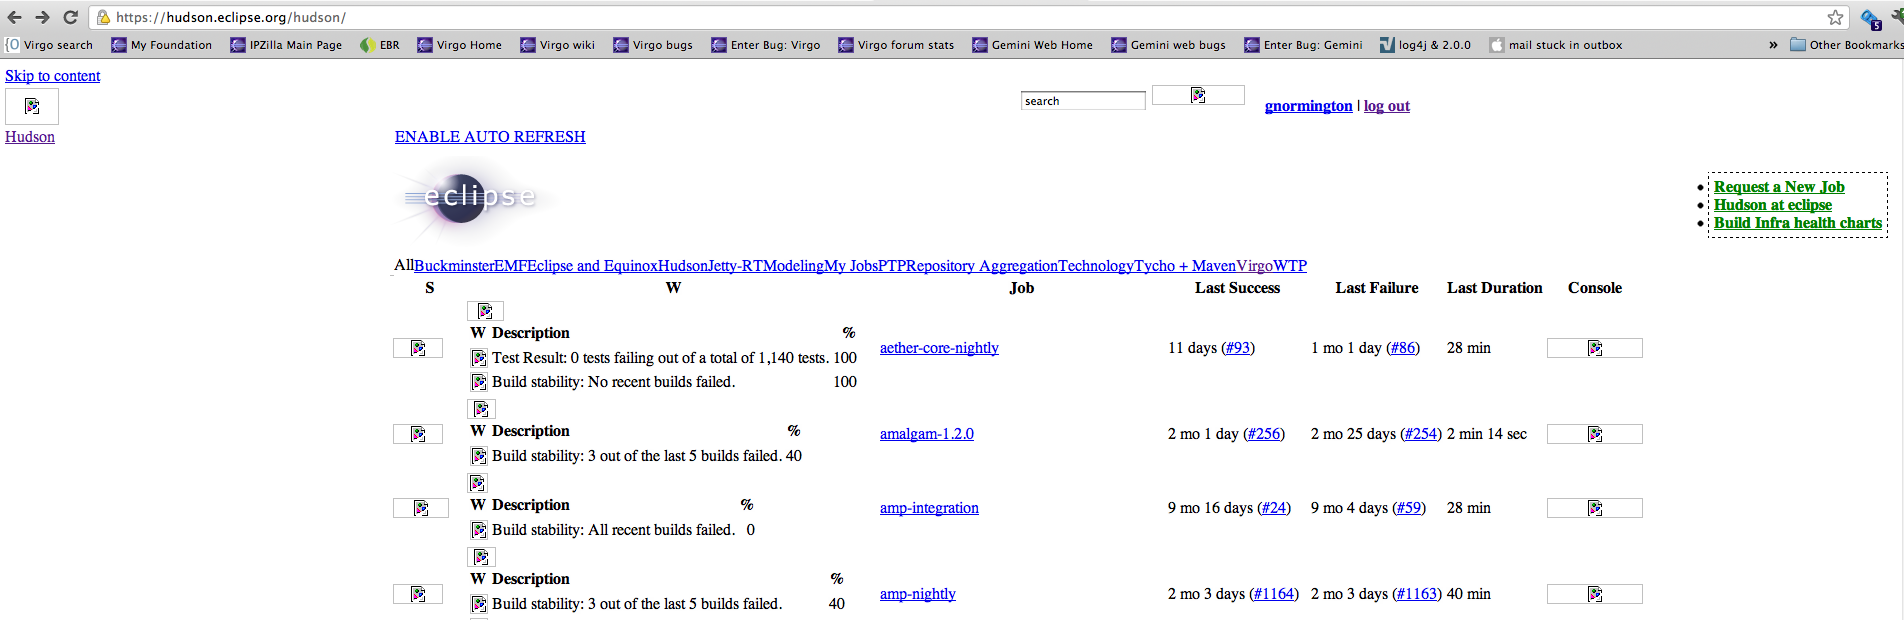Open the amp-nightly job
Screen dimensions: 1904x620
918,594
